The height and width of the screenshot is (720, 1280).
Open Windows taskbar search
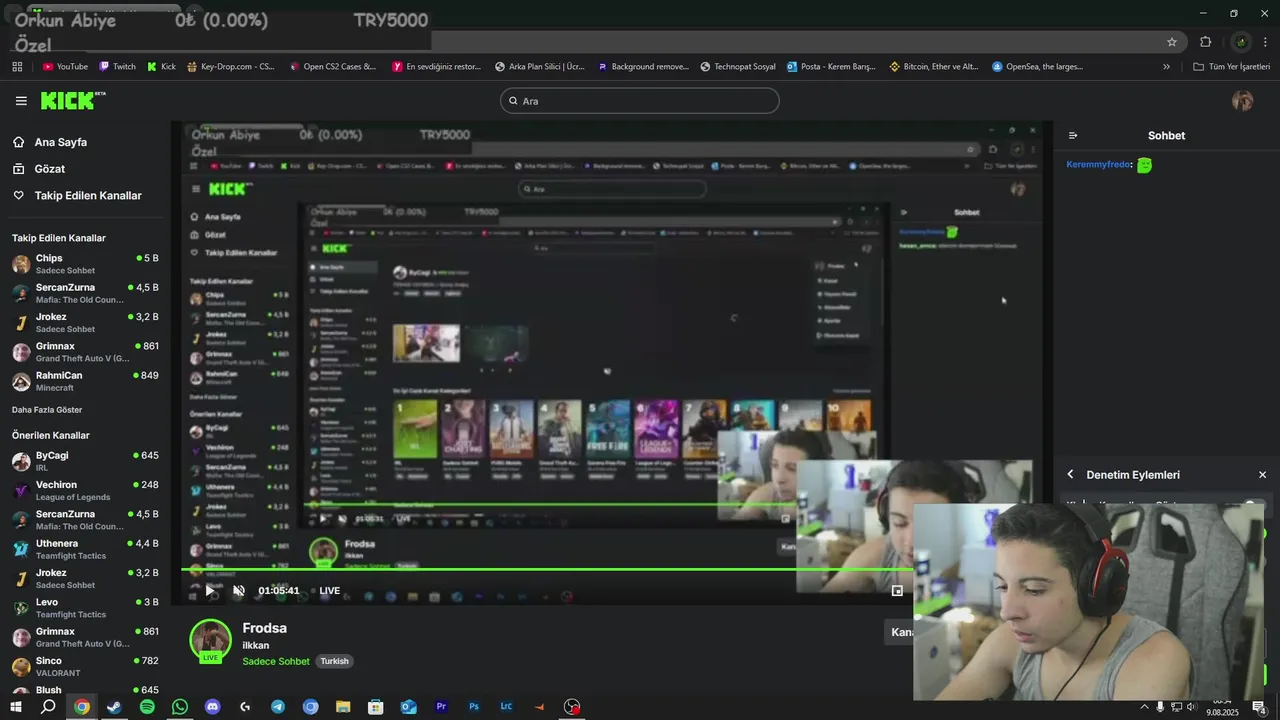[x=48, y=707]
